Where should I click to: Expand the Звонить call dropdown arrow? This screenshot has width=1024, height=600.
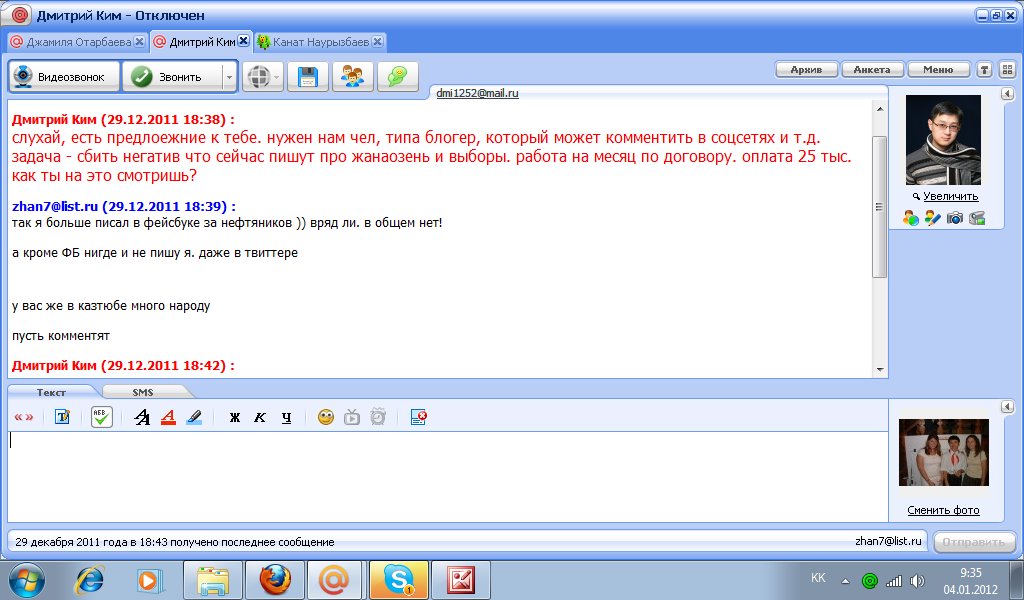click(x=229, y=77)
